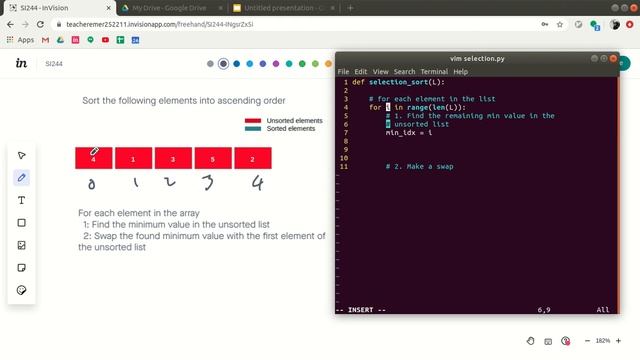
Task: Click 'Unsorted elements' legend label
Action: coord(294,121)
